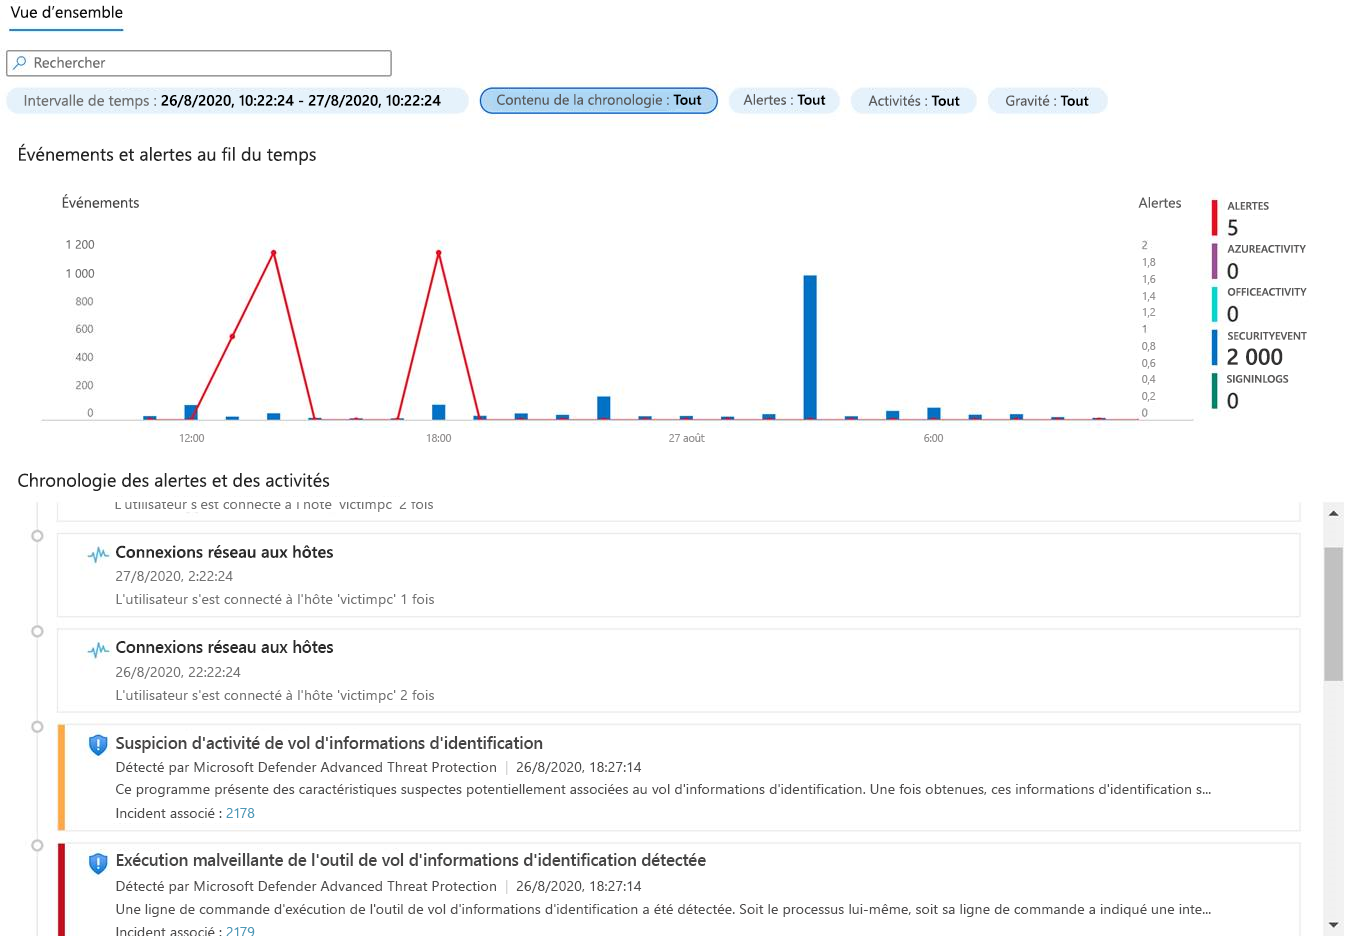1352x936 pixels.
Task: Click the search magnifier icon
Action: coord(19,63)
